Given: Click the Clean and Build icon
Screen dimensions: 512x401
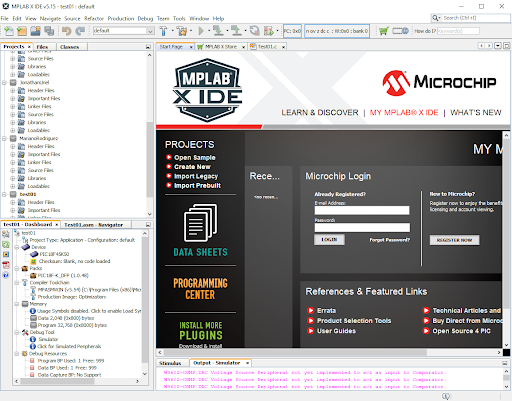Looking at the screenshot, I should click(182, 31).
